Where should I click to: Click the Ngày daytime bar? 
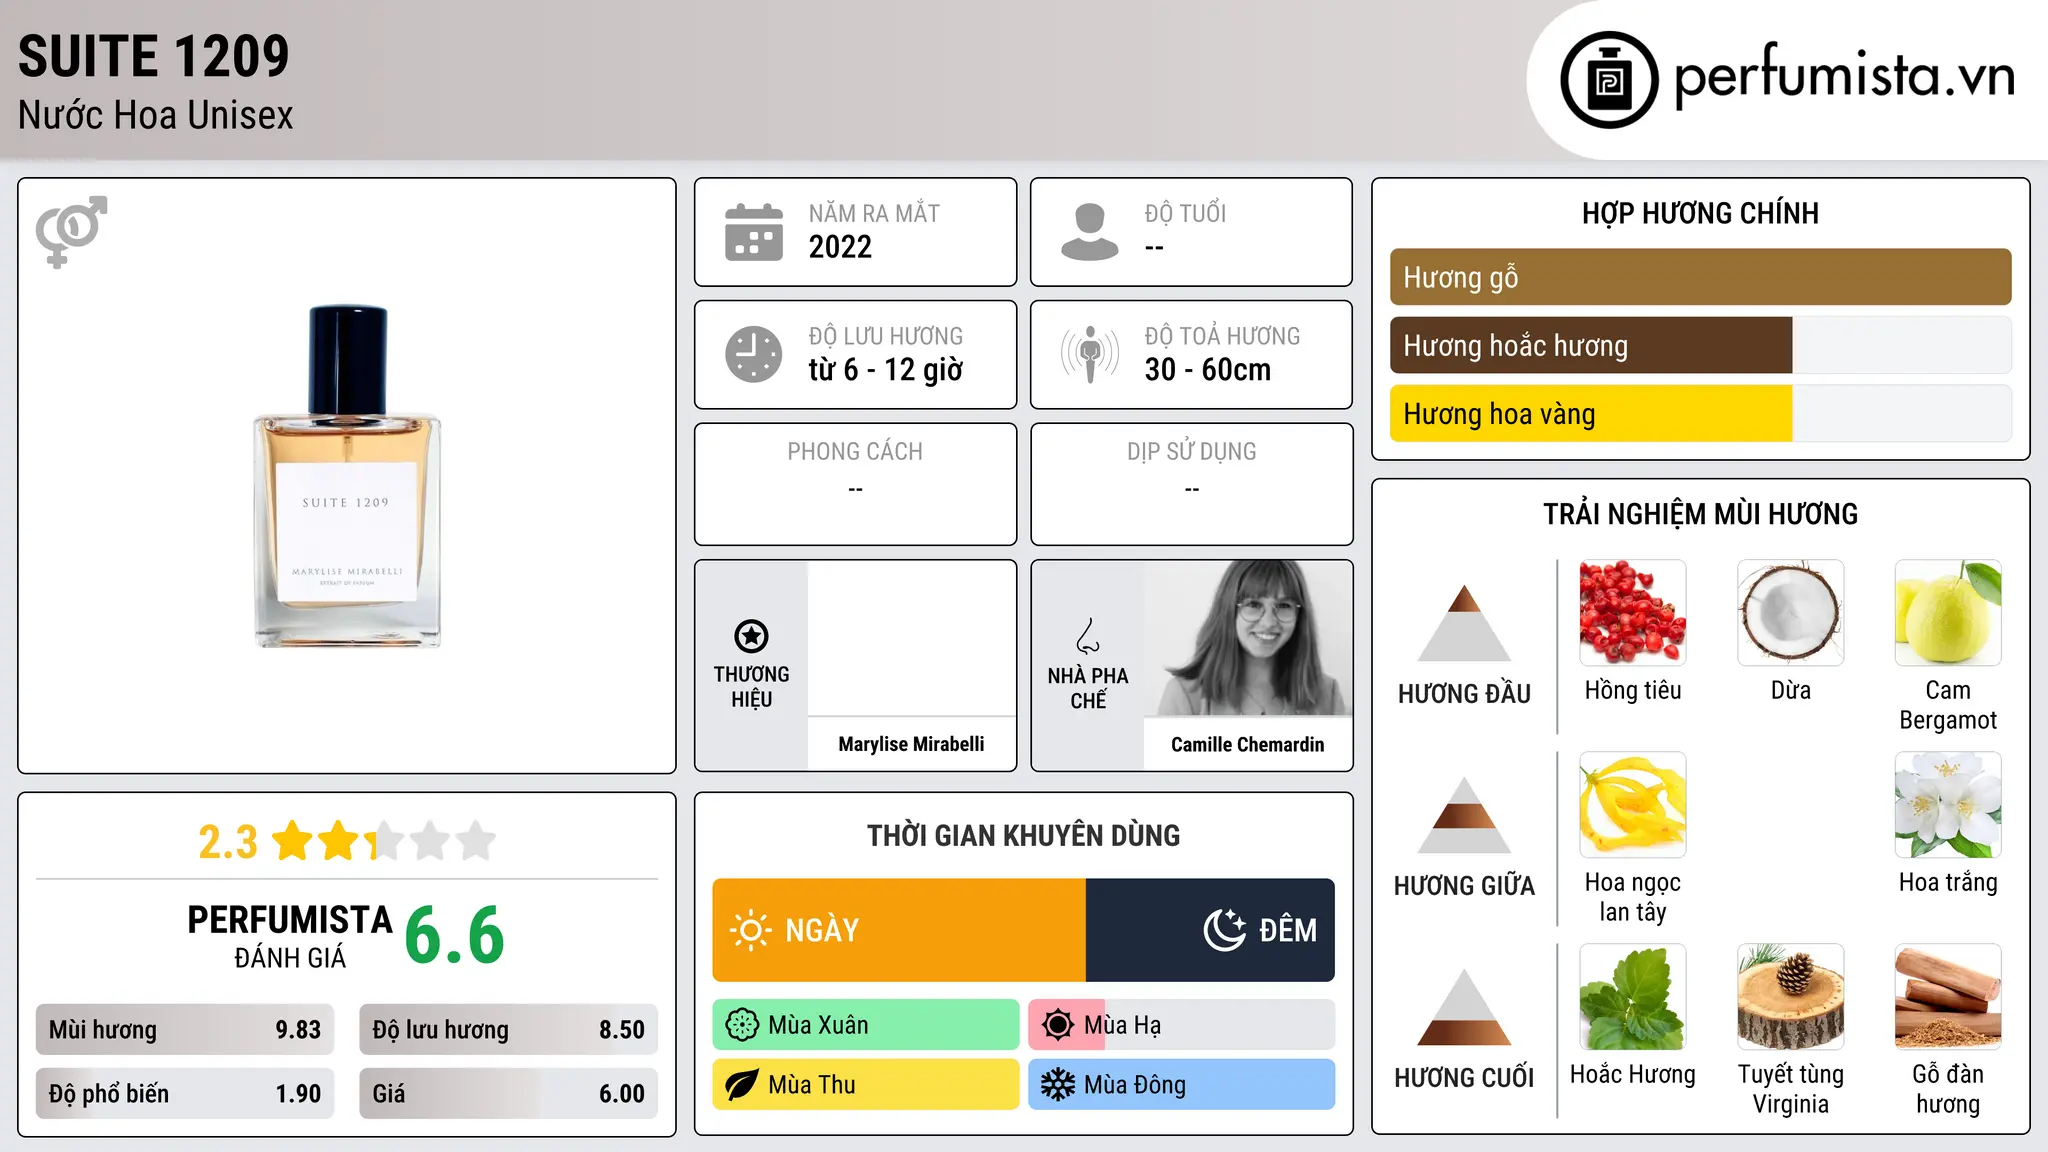coord(899,930)
